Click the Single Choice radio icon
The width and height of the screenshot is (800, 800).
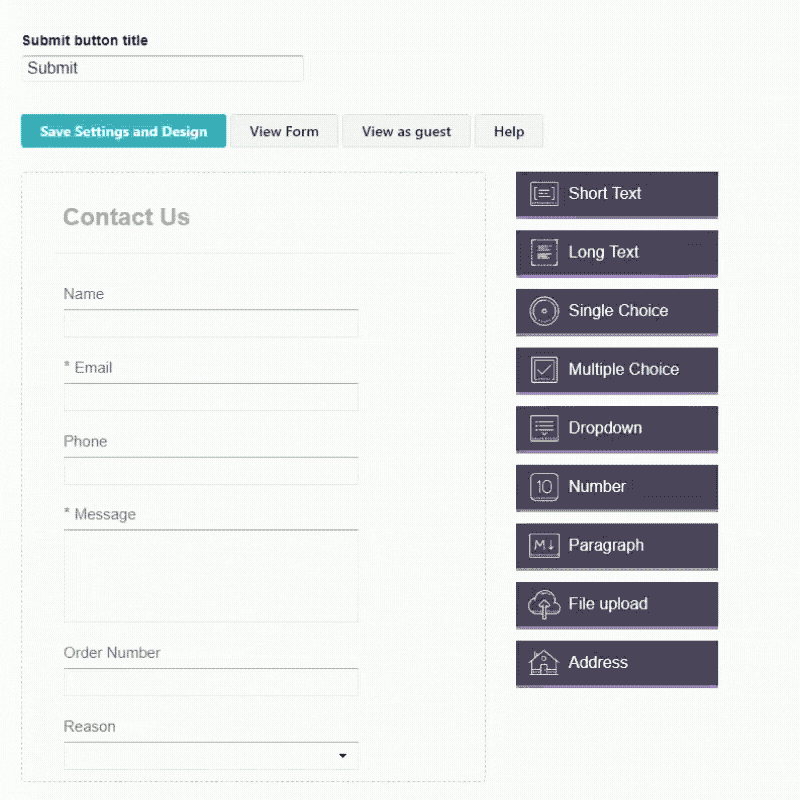(x=544, y=311)
